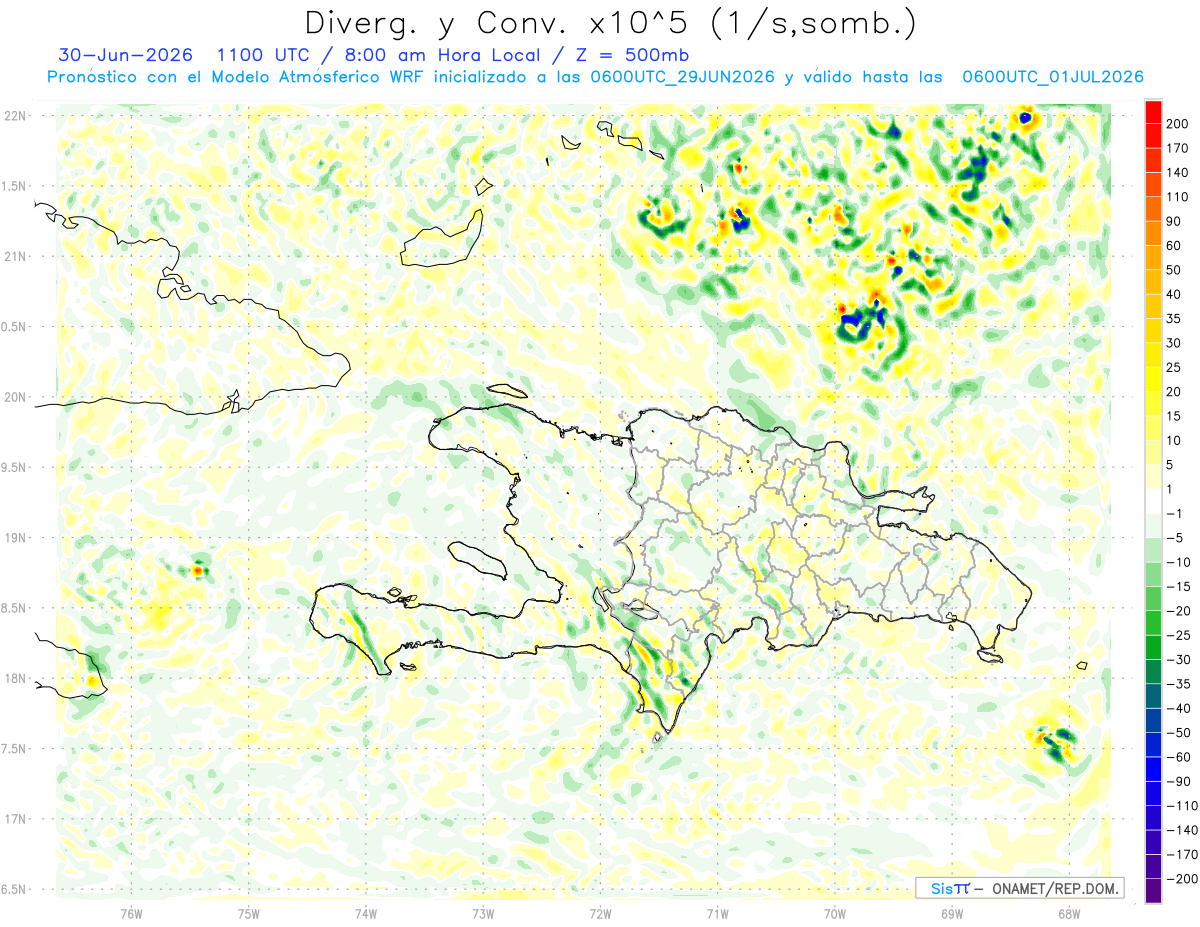Viewport: 1200px width, 927px height.
Task: Click the '0.5N' latitude label
Action: point(15,327)
